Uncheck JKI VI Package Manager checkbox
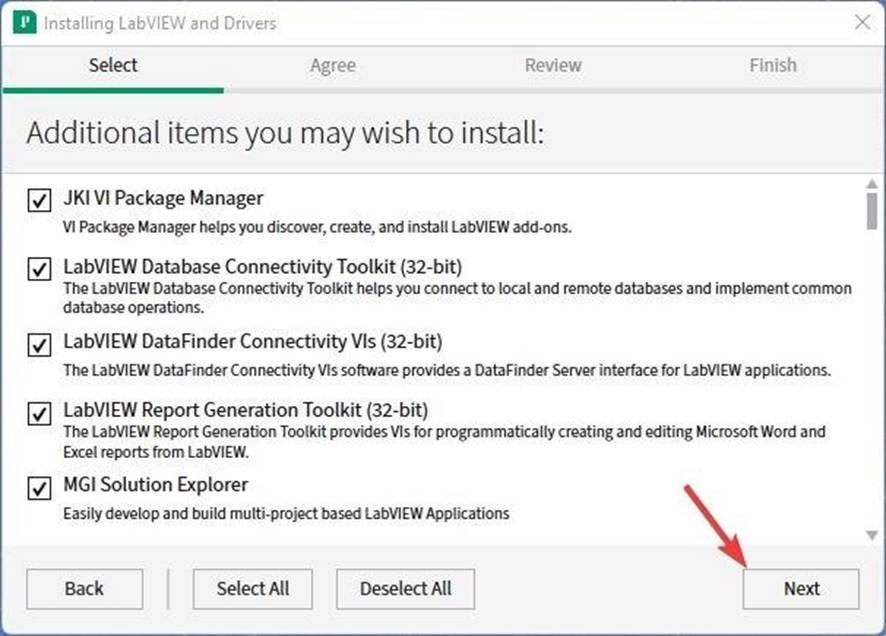 click(x=39, y=200)
